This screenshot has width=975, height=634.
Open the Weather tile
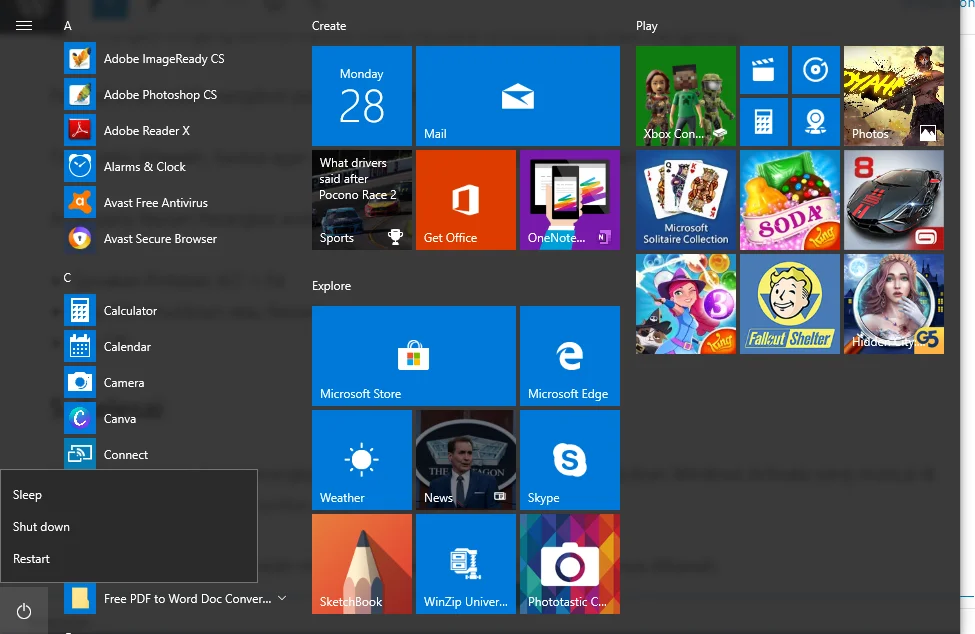pyautogui.click(x=362, y=459)
